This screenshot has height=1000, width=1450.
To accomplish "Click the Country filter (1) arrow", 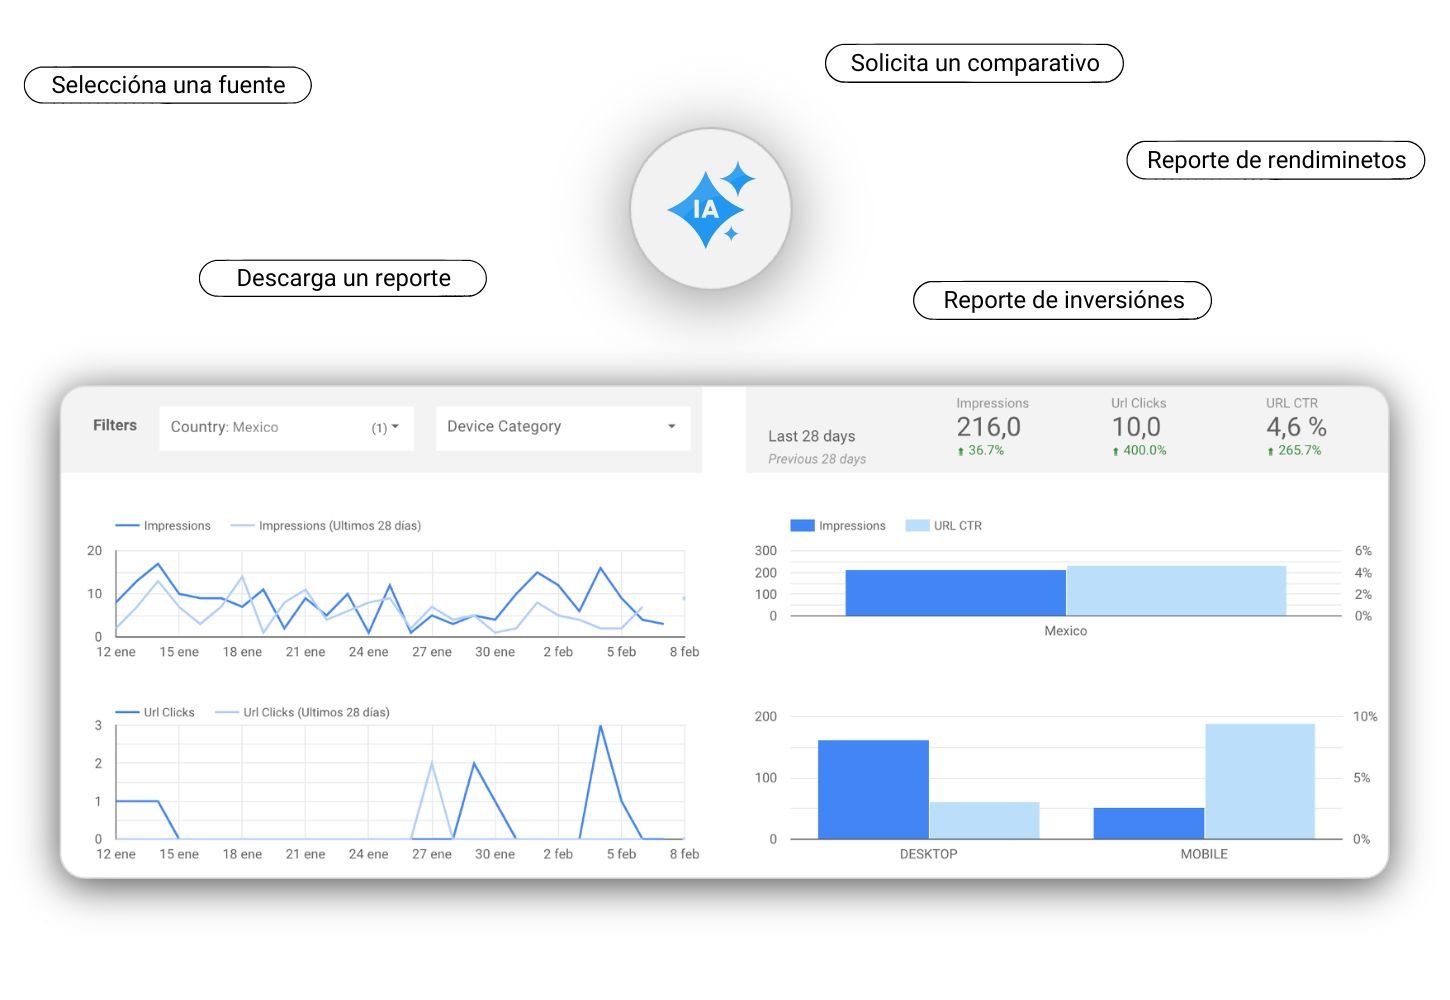I will click(x=395, y=427).
